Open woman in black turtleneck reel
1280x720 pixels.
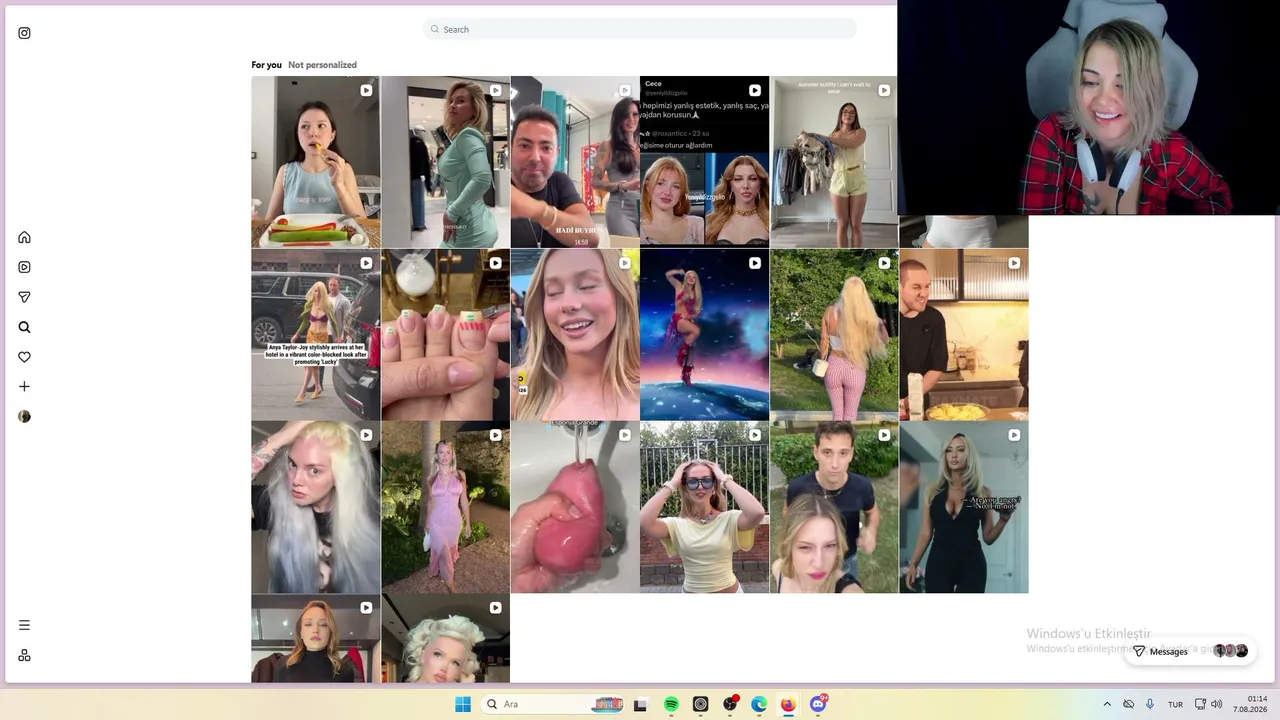tap(315, 639)
